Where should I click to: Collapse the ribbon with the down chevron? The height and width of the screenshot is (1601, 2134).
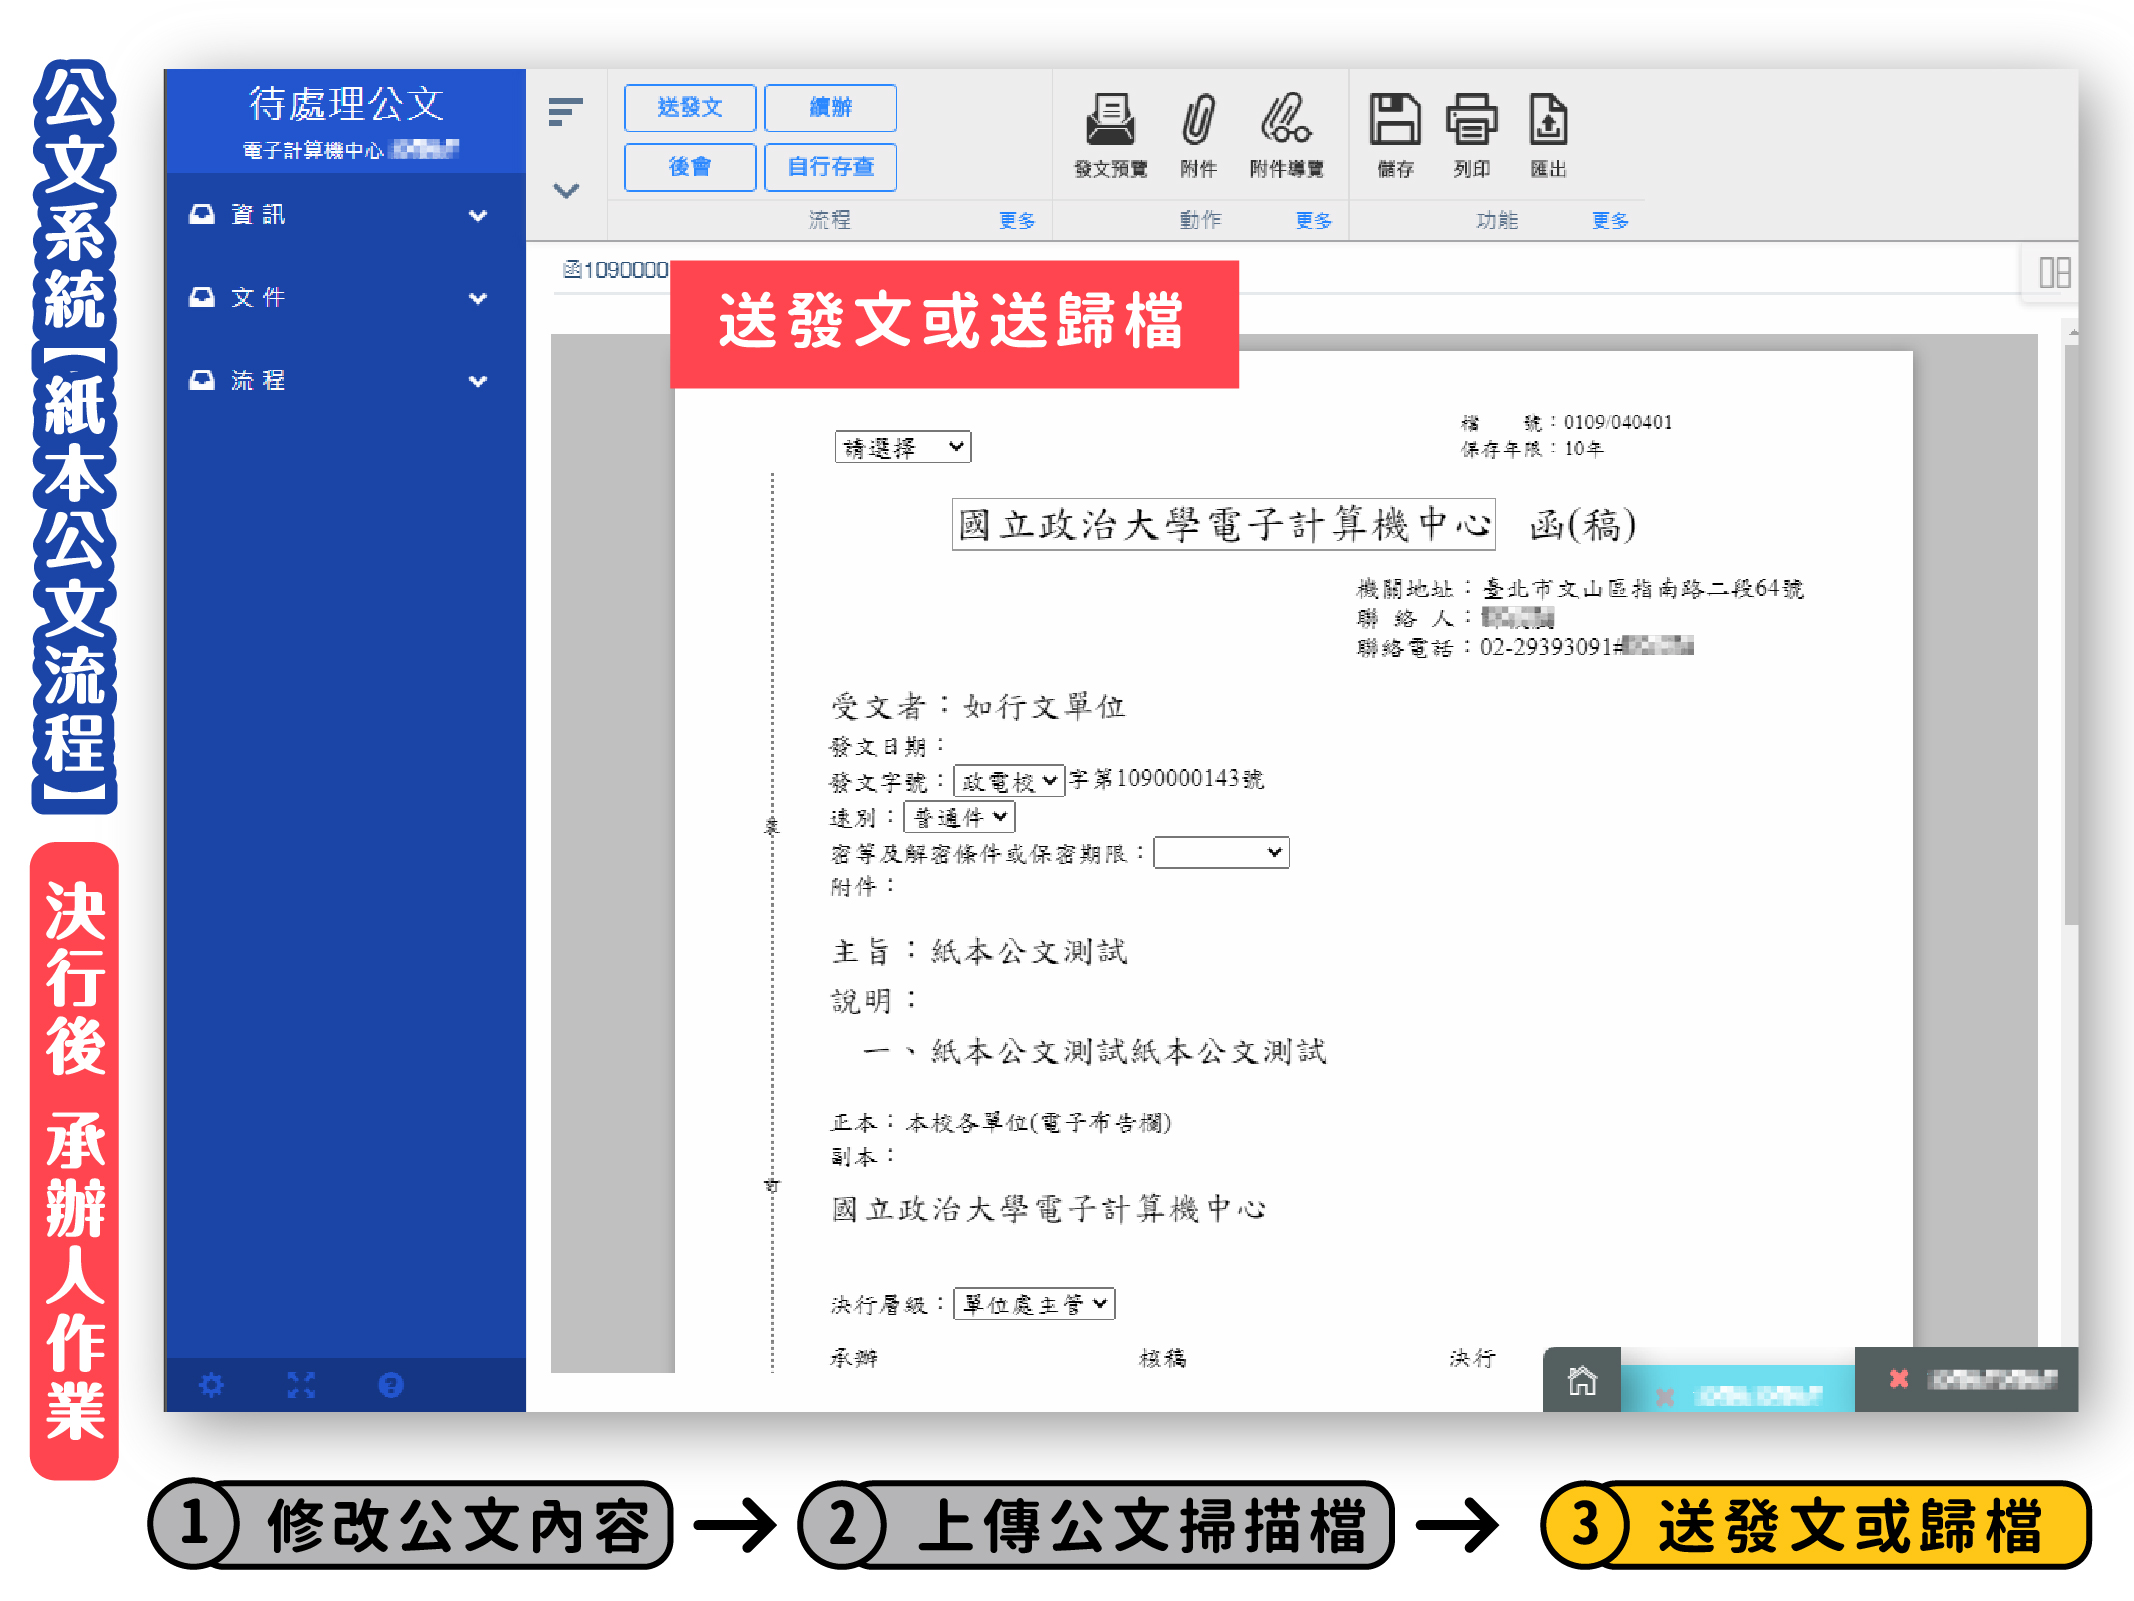(566, 190)
